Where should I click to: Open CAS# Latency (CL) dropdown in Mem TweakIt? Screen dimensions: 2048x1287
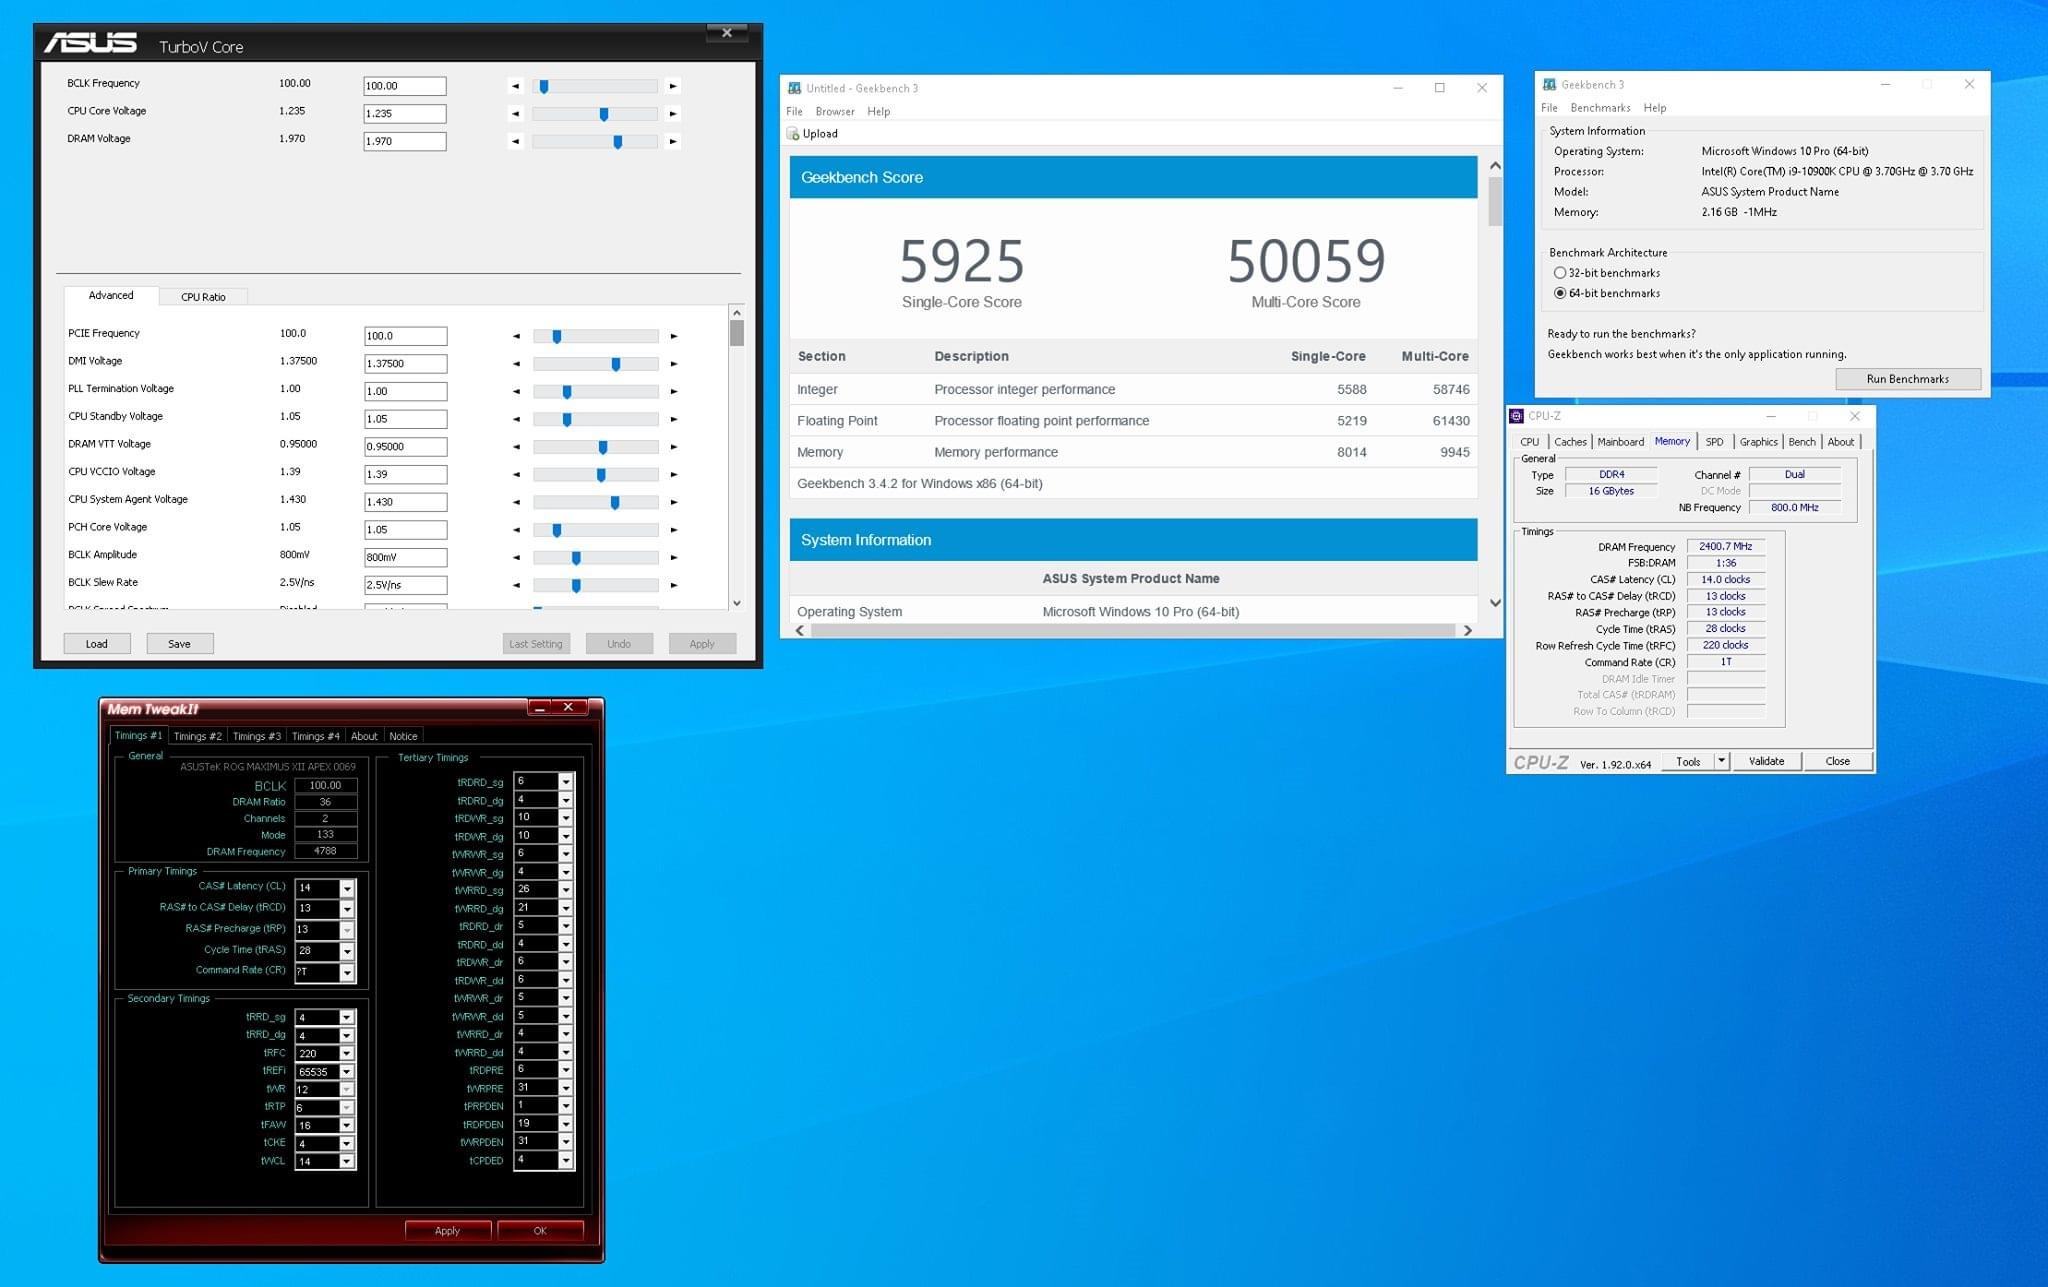347,888
